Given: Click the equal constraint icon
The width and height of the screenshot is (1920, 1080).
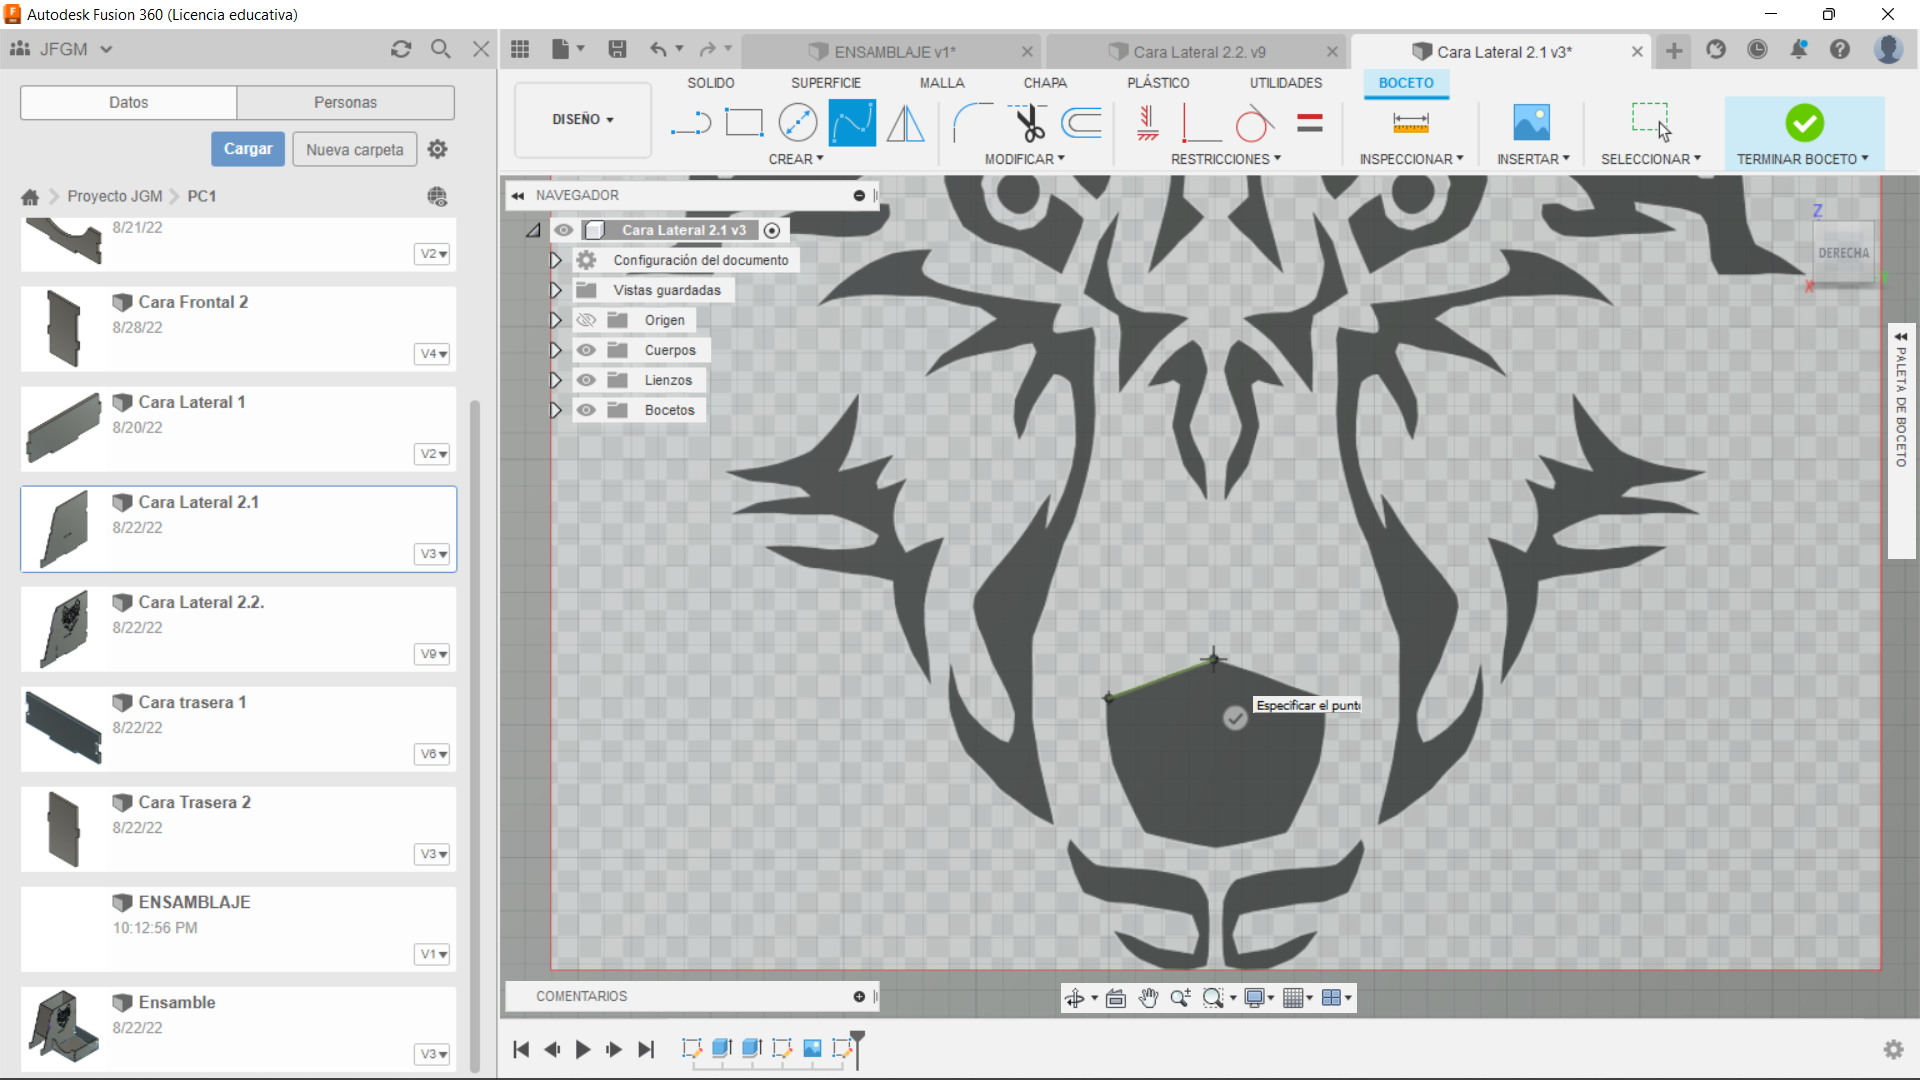Looking at the screenshot, I should (1309, 123).
